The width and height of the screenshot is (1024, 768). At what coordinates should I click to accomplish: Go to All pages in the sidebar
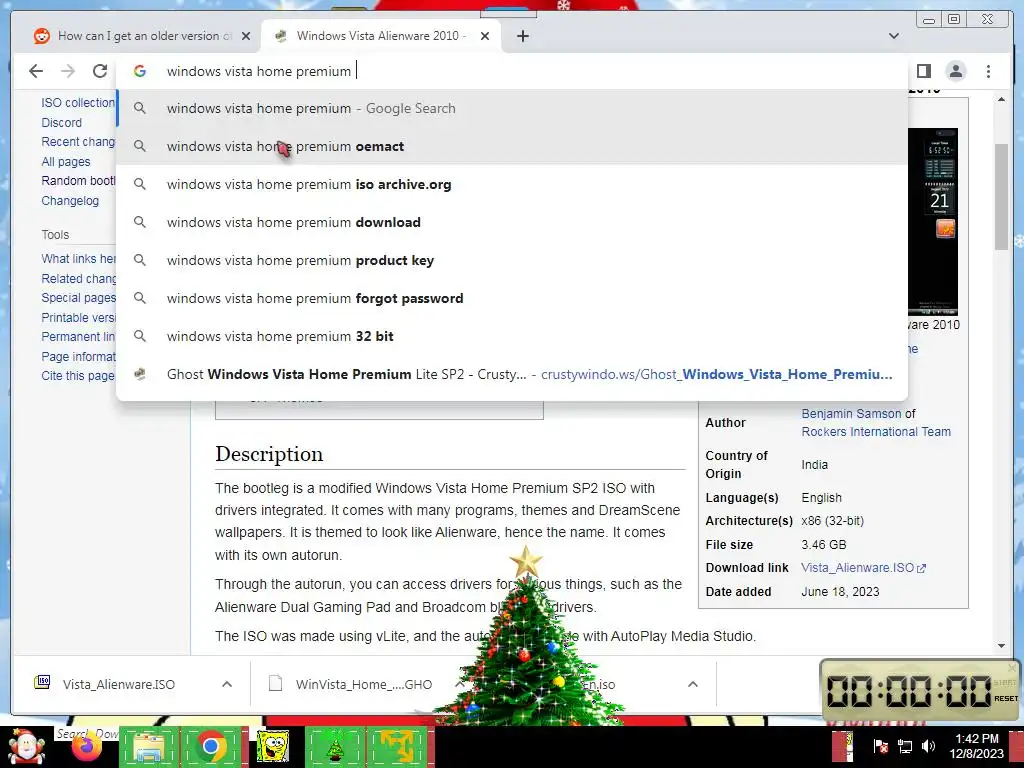tap(66, 161)
